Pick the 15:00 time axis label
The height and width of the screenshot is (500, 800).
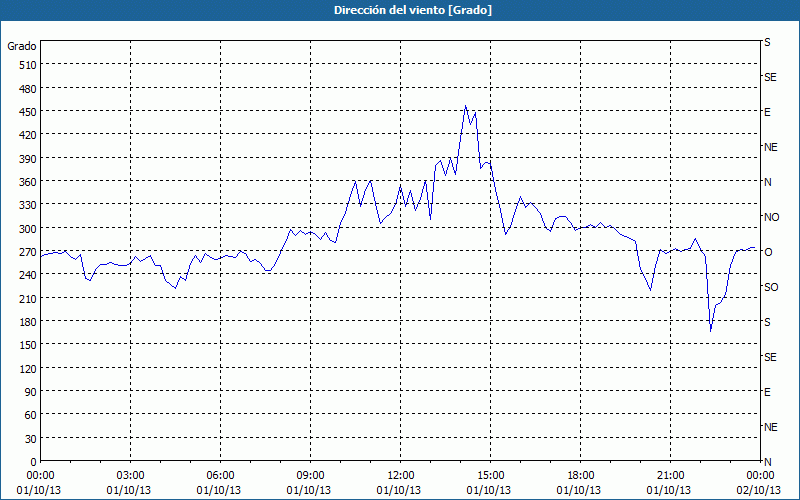[x=490, y=476]
